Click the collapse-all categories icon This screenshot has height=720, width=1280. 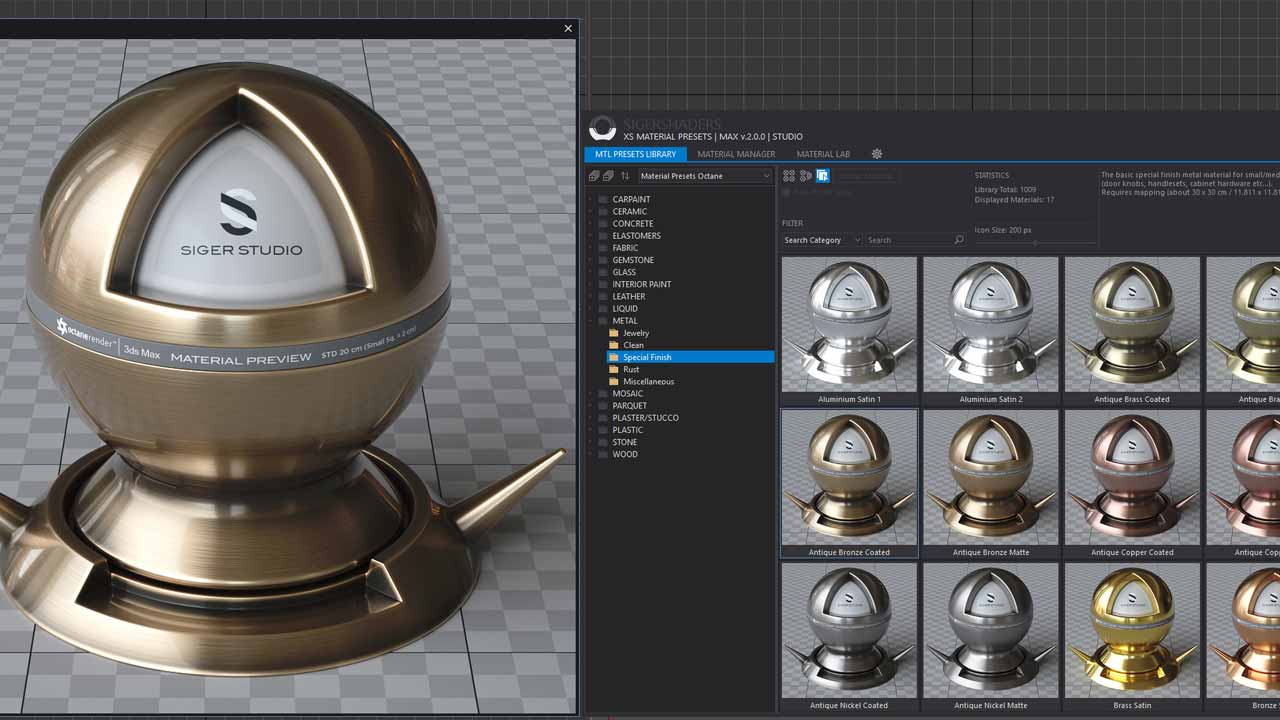click(608, 176)
